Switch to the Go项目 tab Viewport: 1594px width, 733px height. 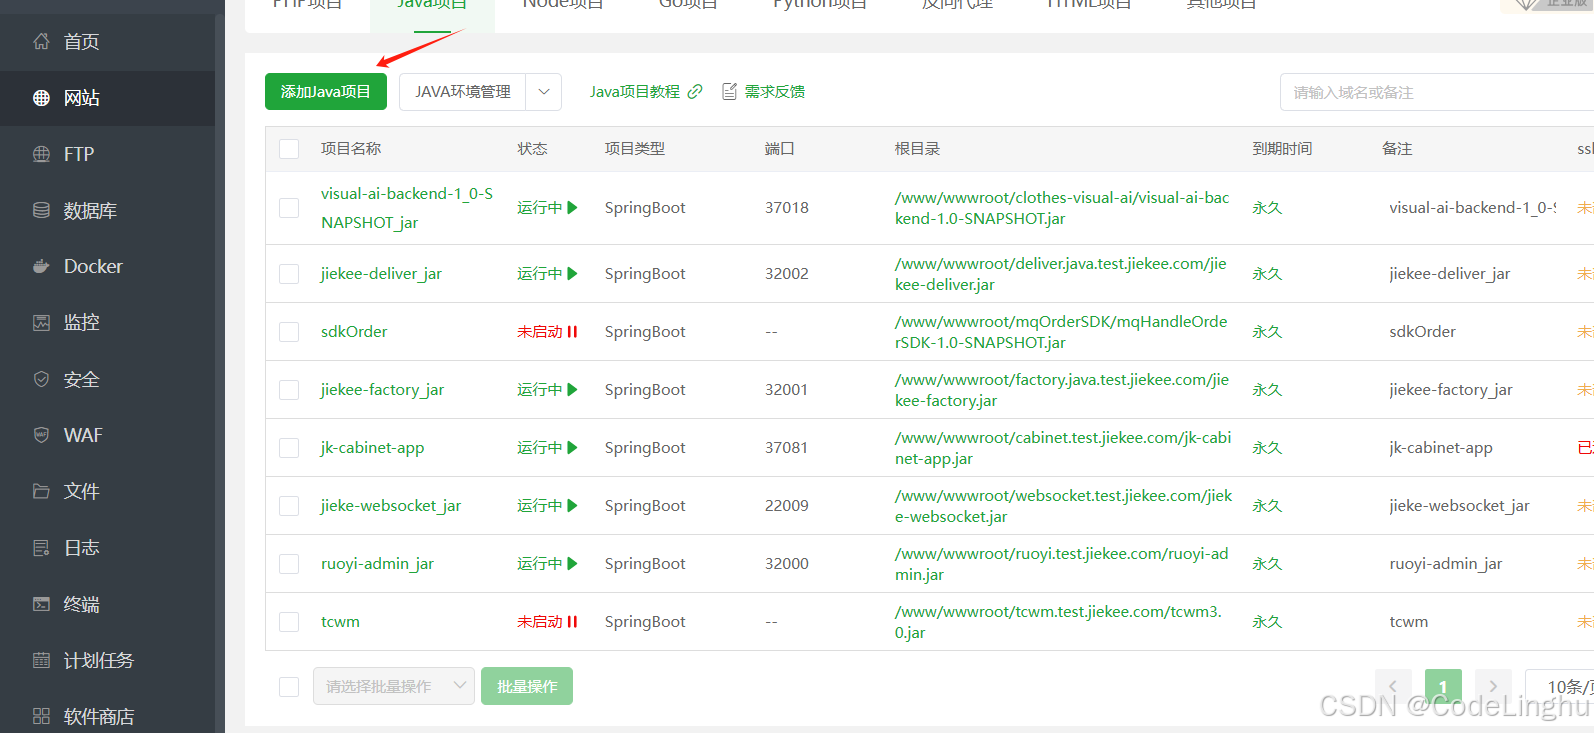688,5
